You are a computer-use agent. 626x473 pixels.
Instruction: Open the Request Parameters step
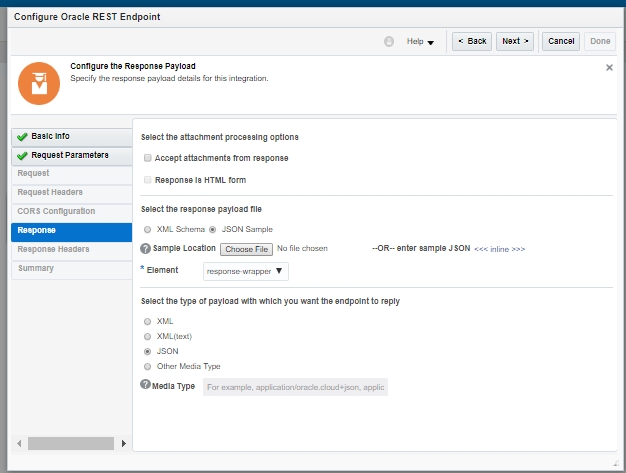click(x=71, y=156)
